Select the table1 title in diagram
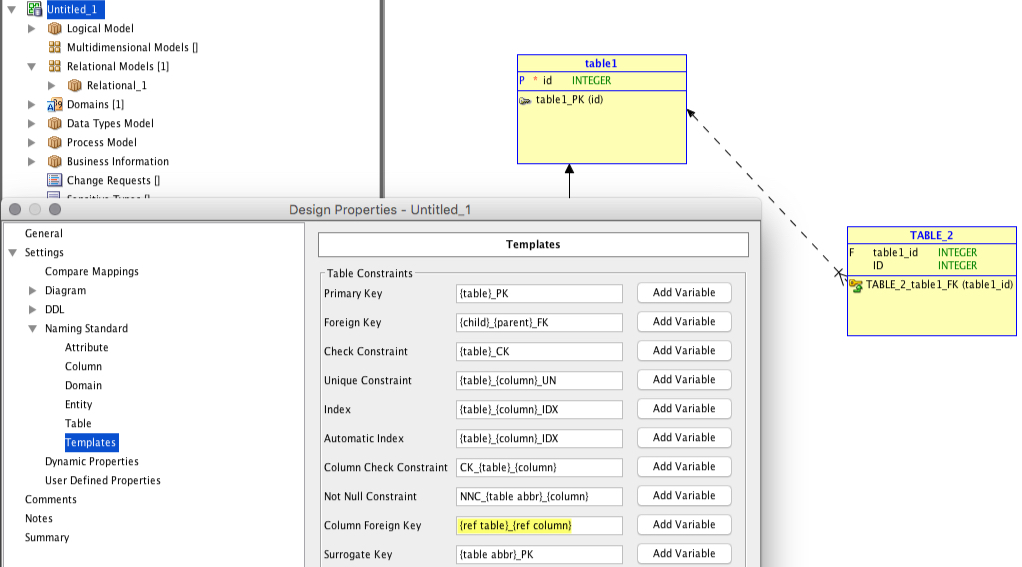The height and width of the screenshot is (567, 1022). pos(601,63)
